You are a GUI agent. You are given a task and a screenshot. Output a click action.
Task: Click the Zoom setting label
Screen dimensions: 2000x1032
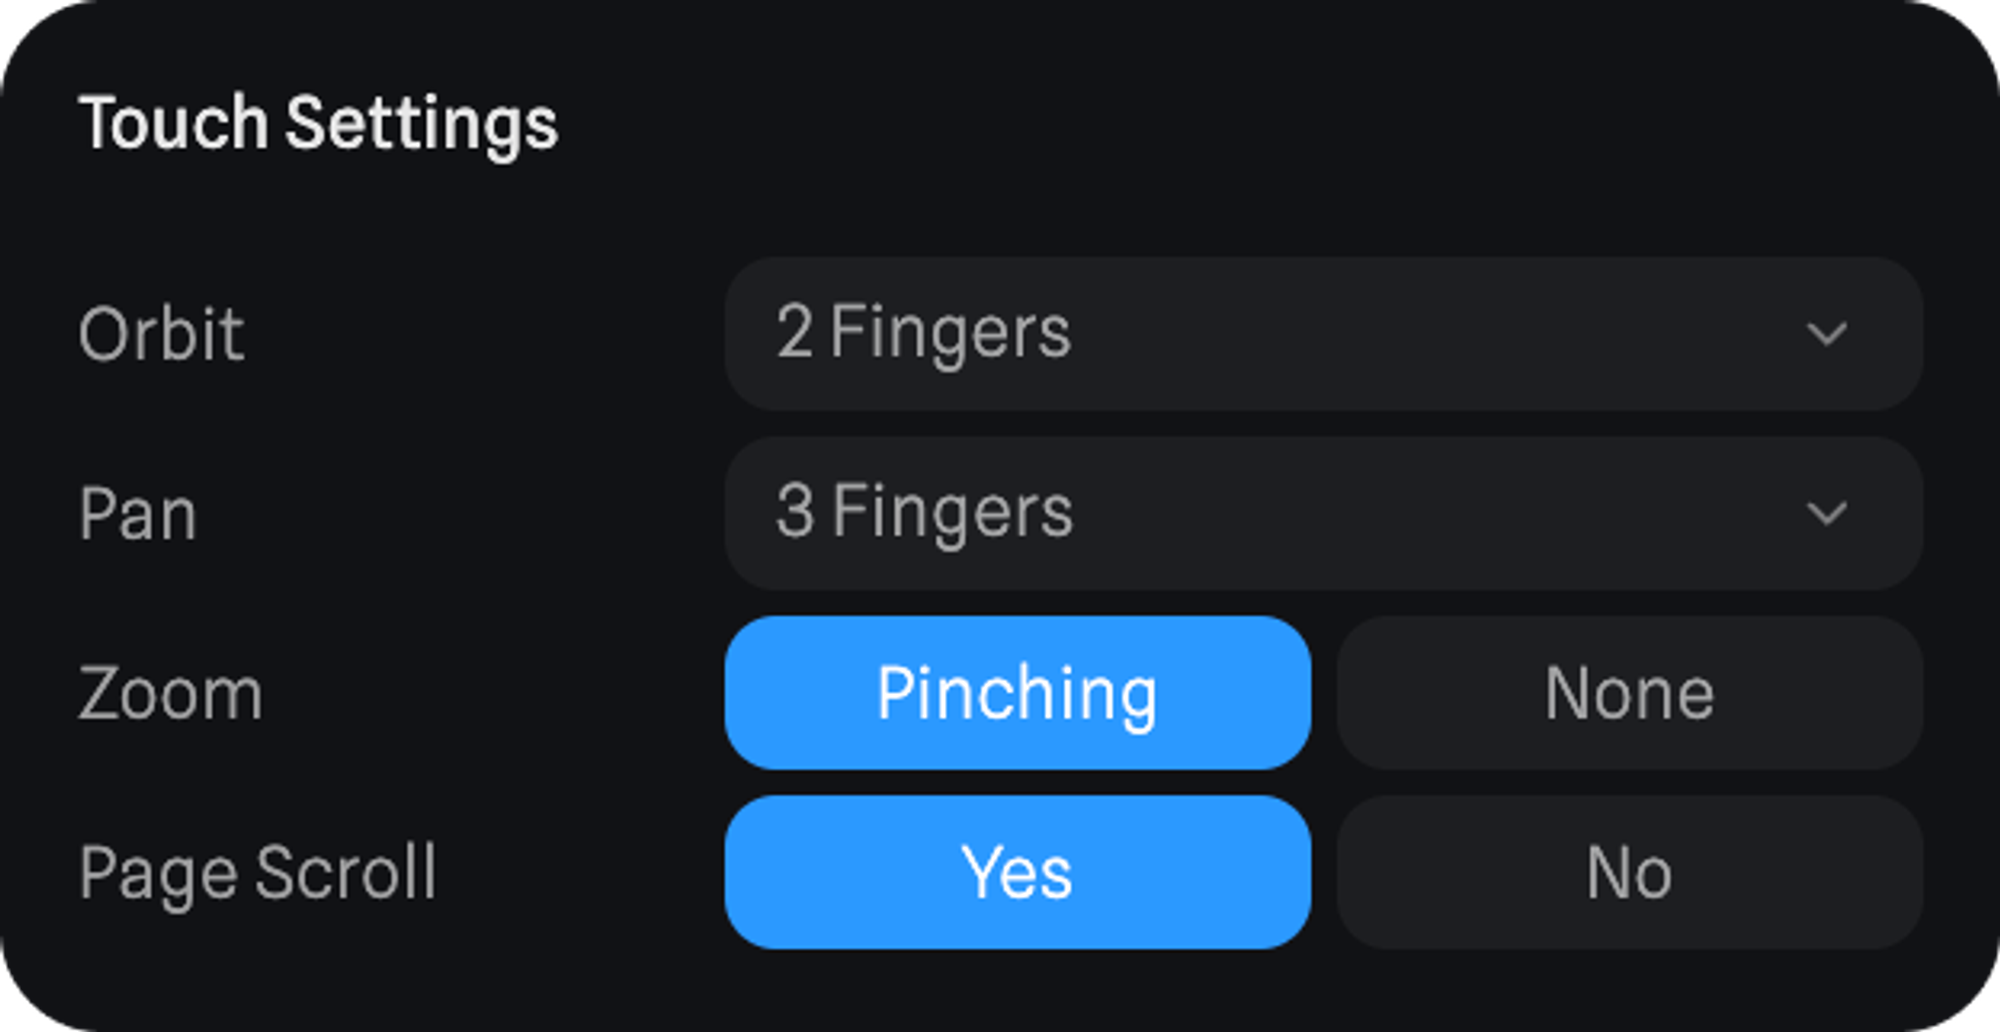coord(171,694)
